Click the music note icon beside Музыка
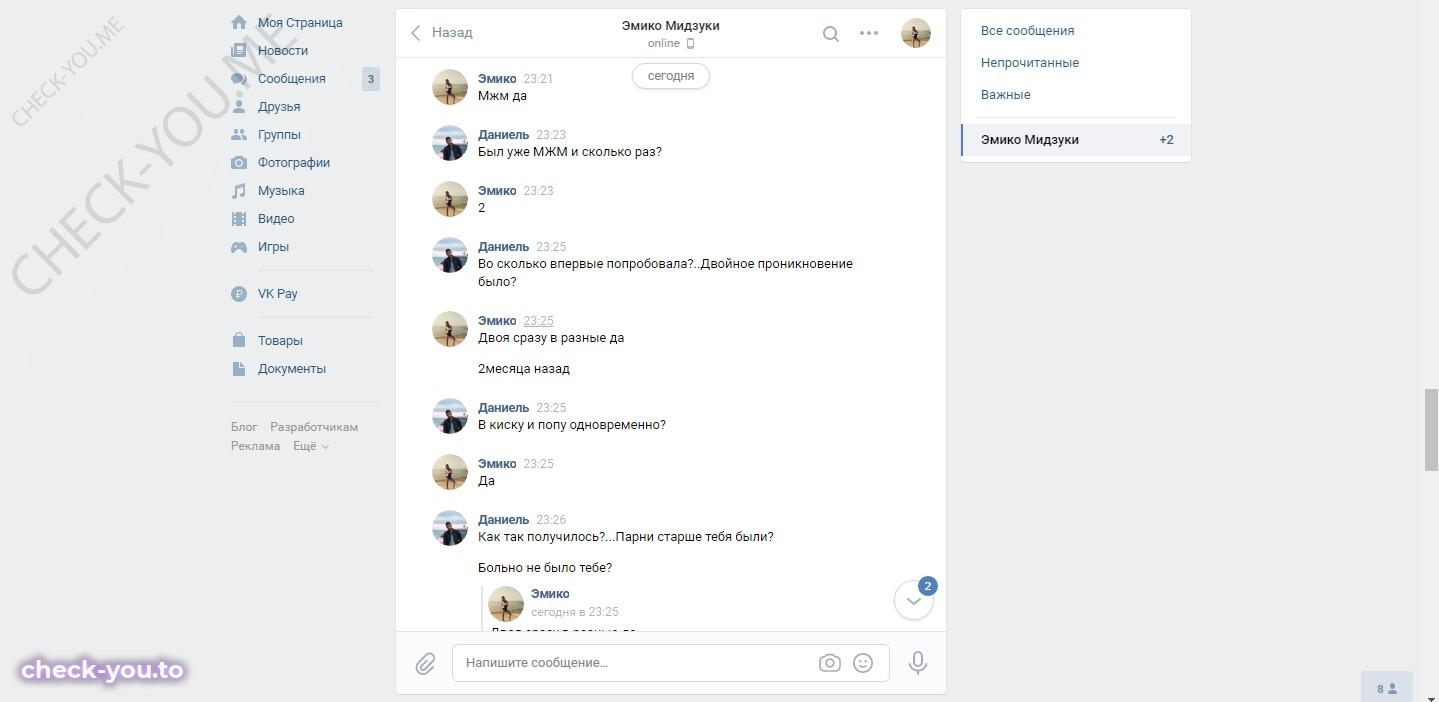The image size is (1439, 702). click(239, 190)
